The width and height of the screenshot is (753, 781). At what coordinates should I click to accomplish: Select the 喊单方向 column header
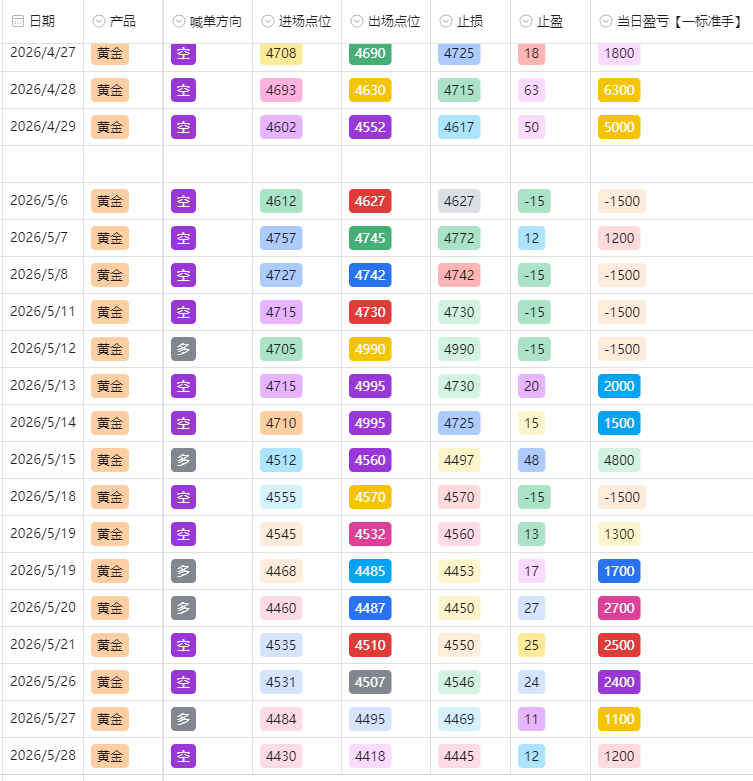208,21
